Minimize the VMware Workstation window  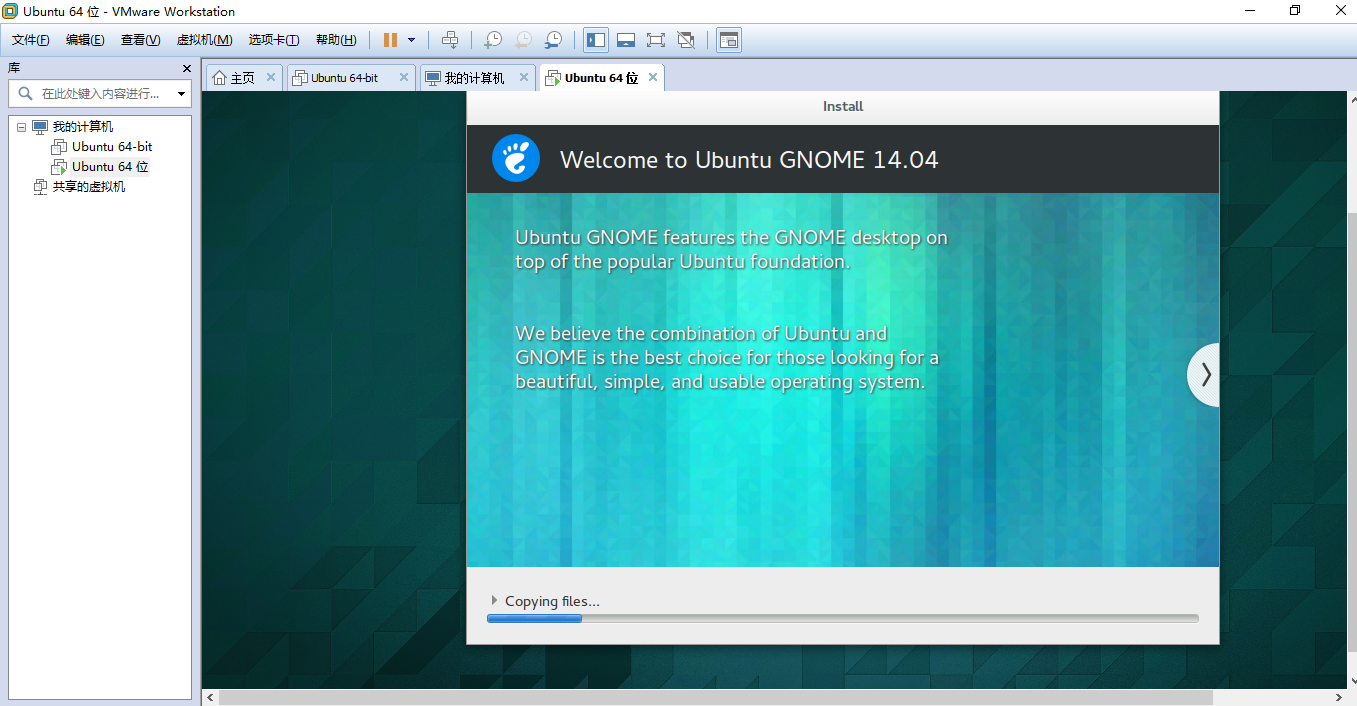click(x=1250, y=11)
